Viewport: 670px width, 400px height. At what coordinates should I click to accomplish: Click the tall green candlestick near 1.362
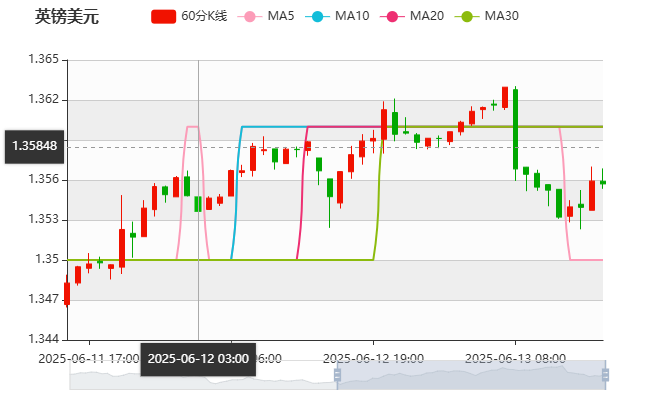coord(515,130)
